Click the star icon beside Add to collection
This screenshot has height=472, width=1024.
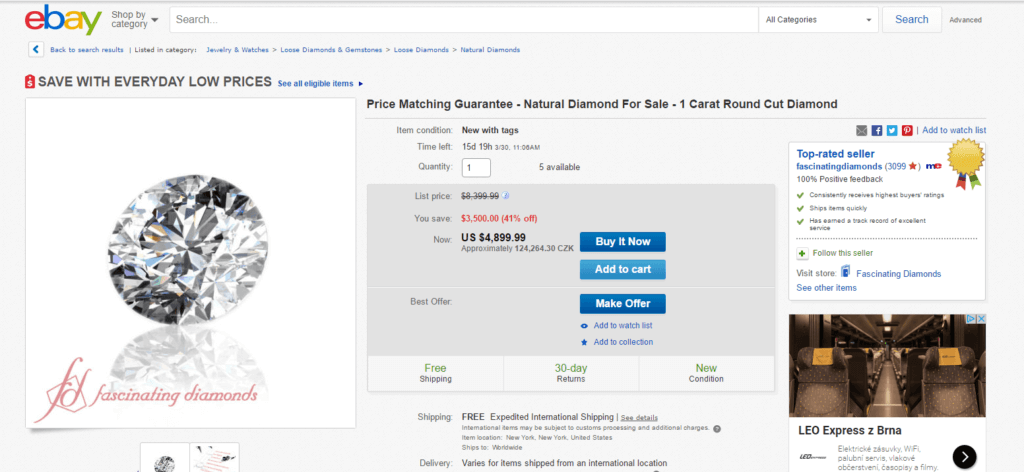click(x=584, y=342)
